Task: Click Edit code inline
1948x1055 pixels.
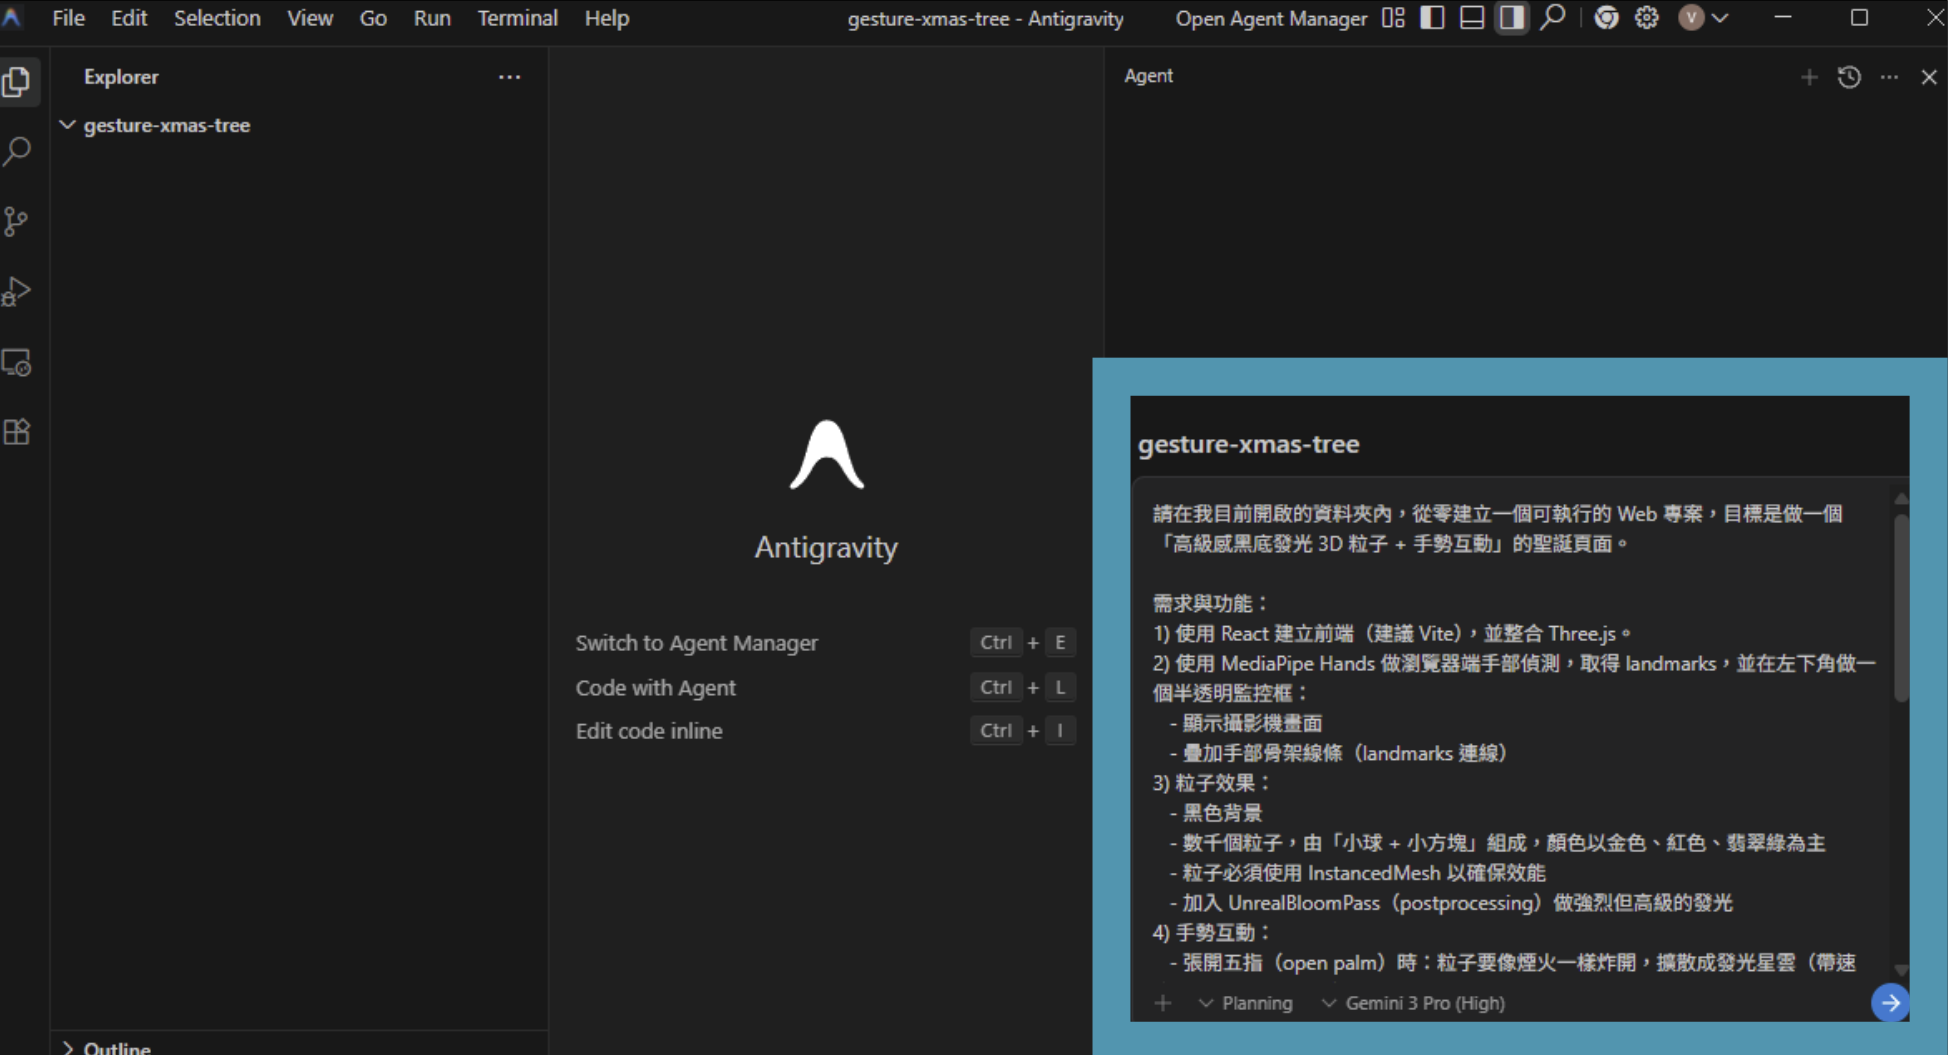Action: 649,731
